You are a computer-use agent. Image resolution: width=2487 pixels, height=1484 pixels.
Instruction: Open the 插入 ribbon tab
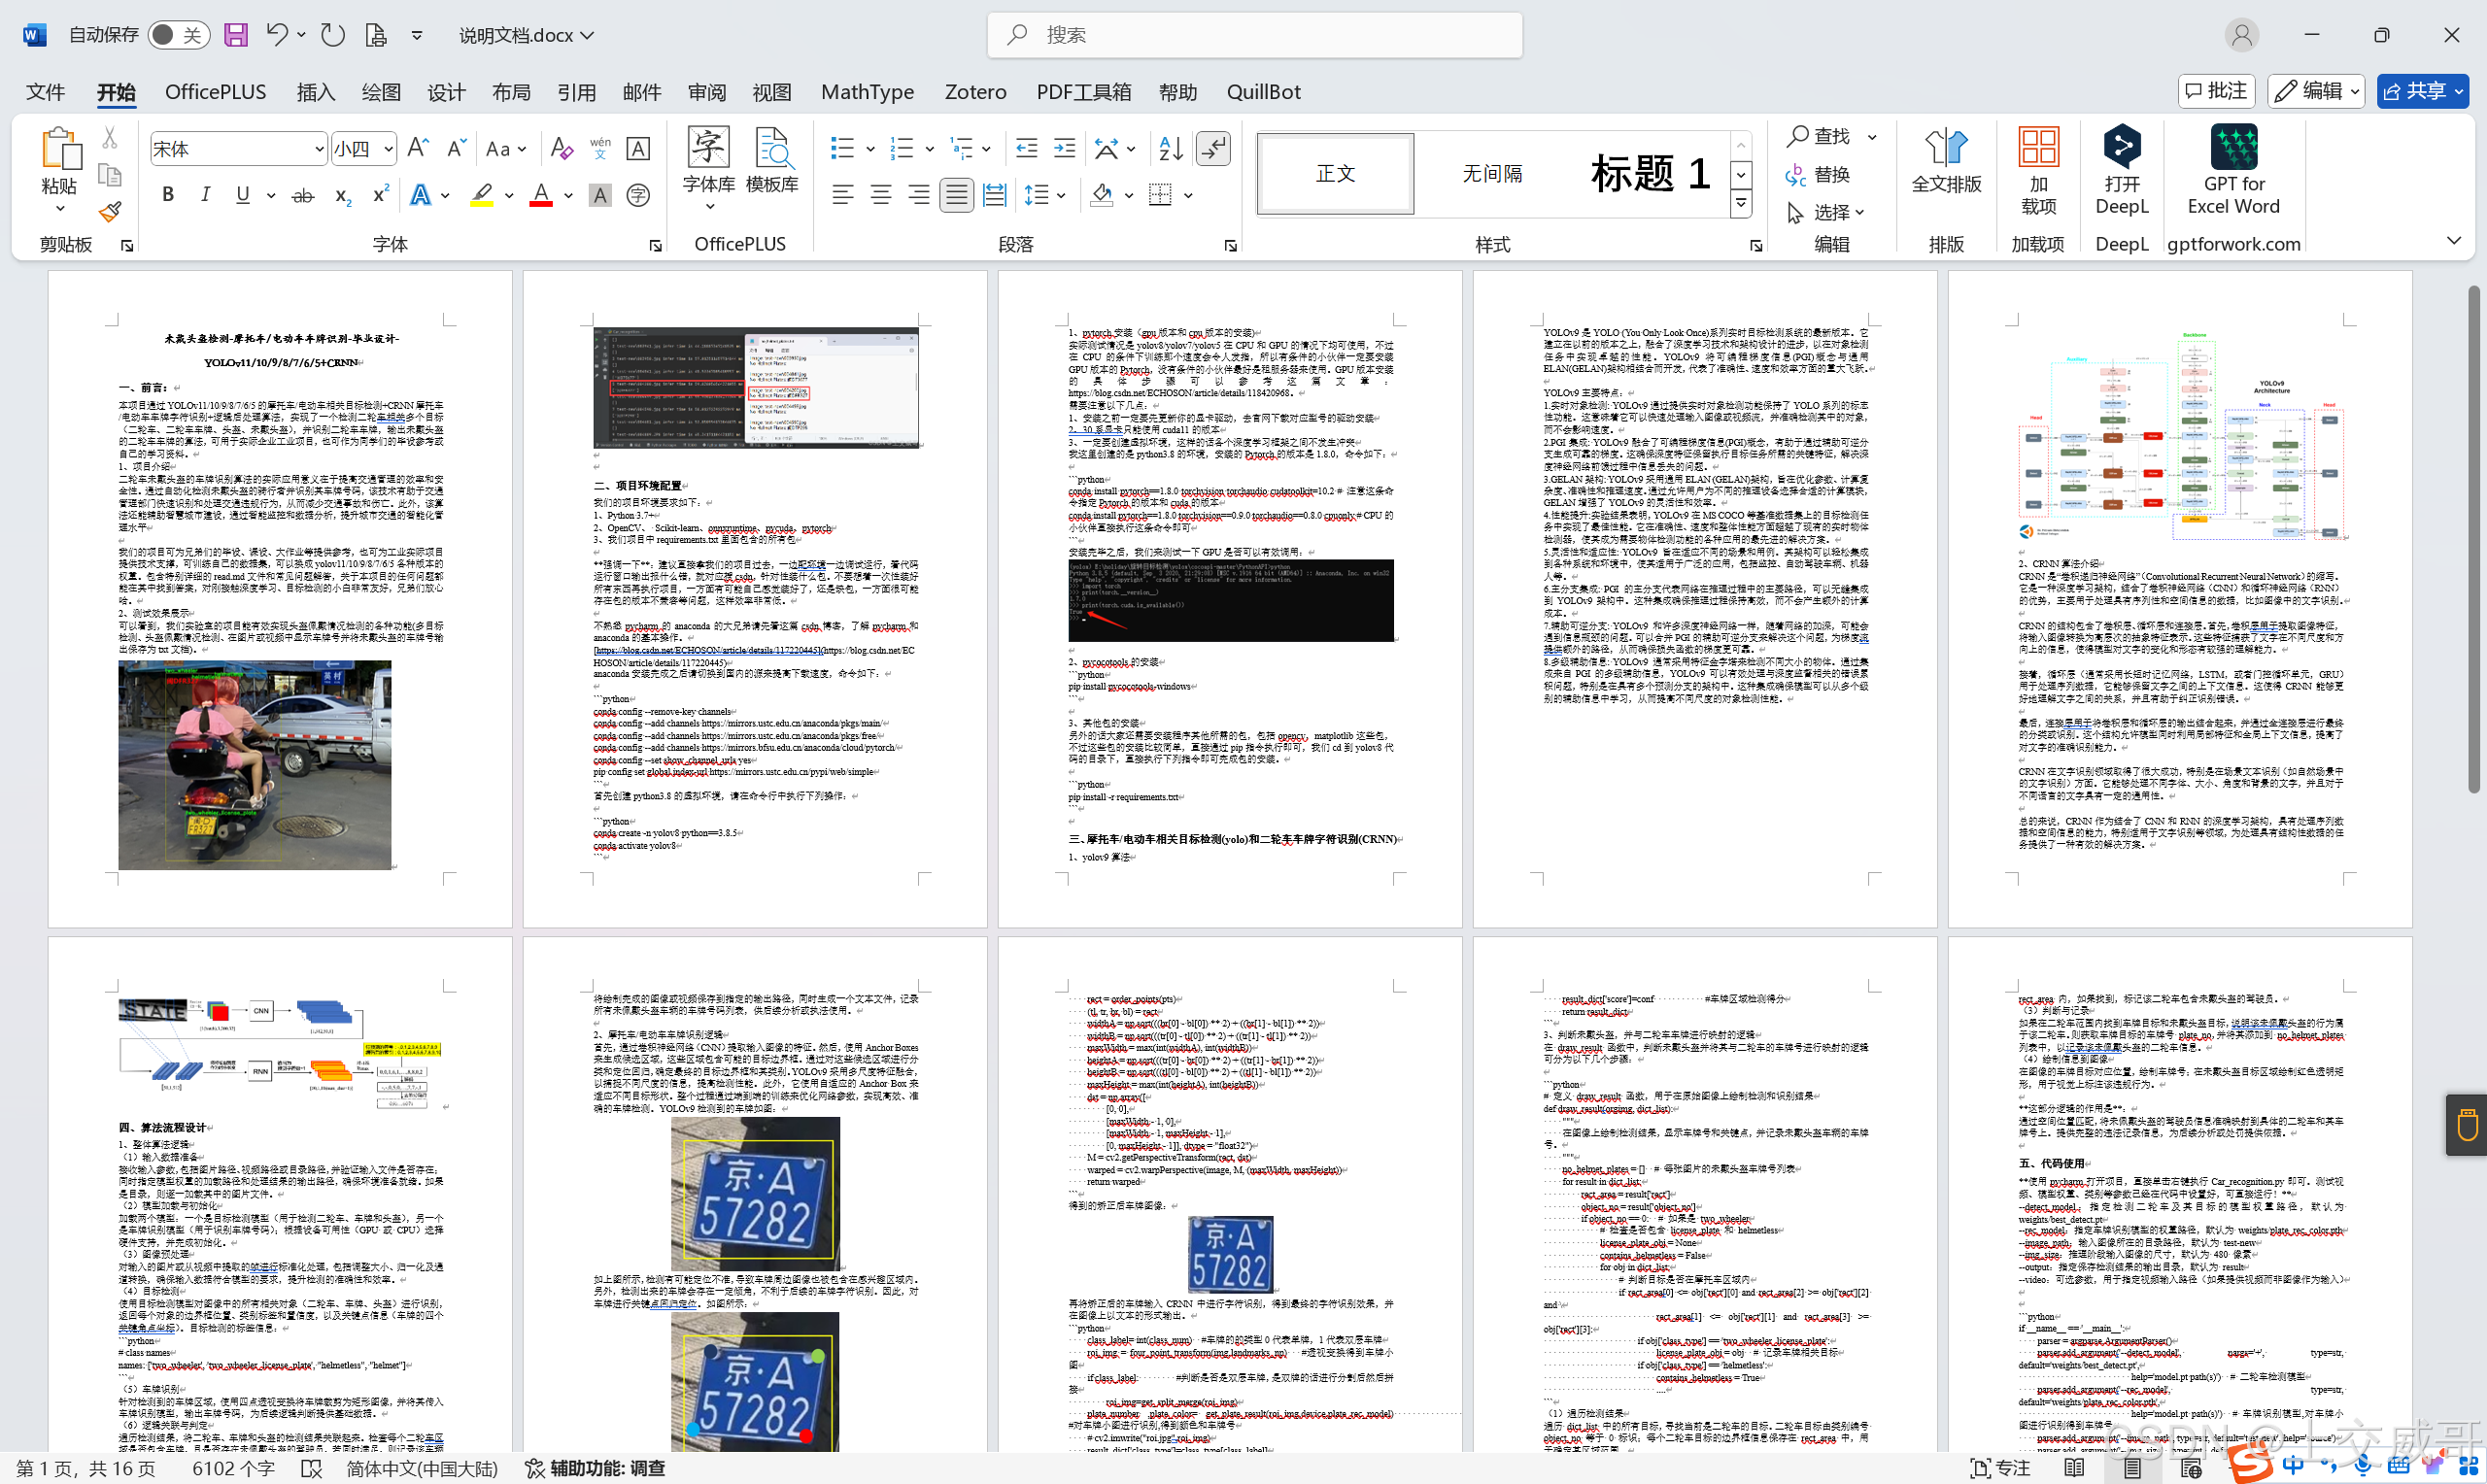click(315, 92)
